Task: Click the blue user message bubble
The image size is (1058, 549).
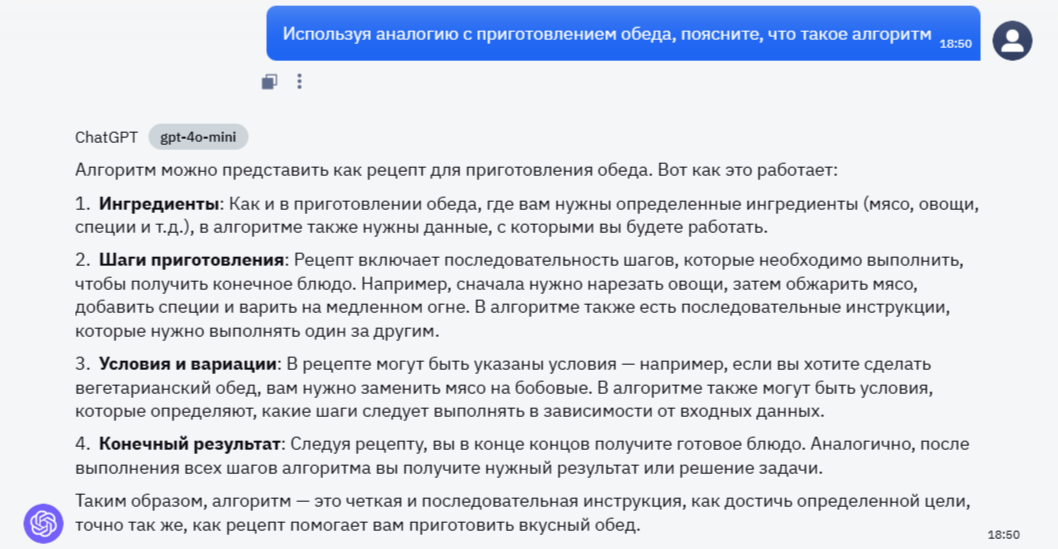Action: 623,34
